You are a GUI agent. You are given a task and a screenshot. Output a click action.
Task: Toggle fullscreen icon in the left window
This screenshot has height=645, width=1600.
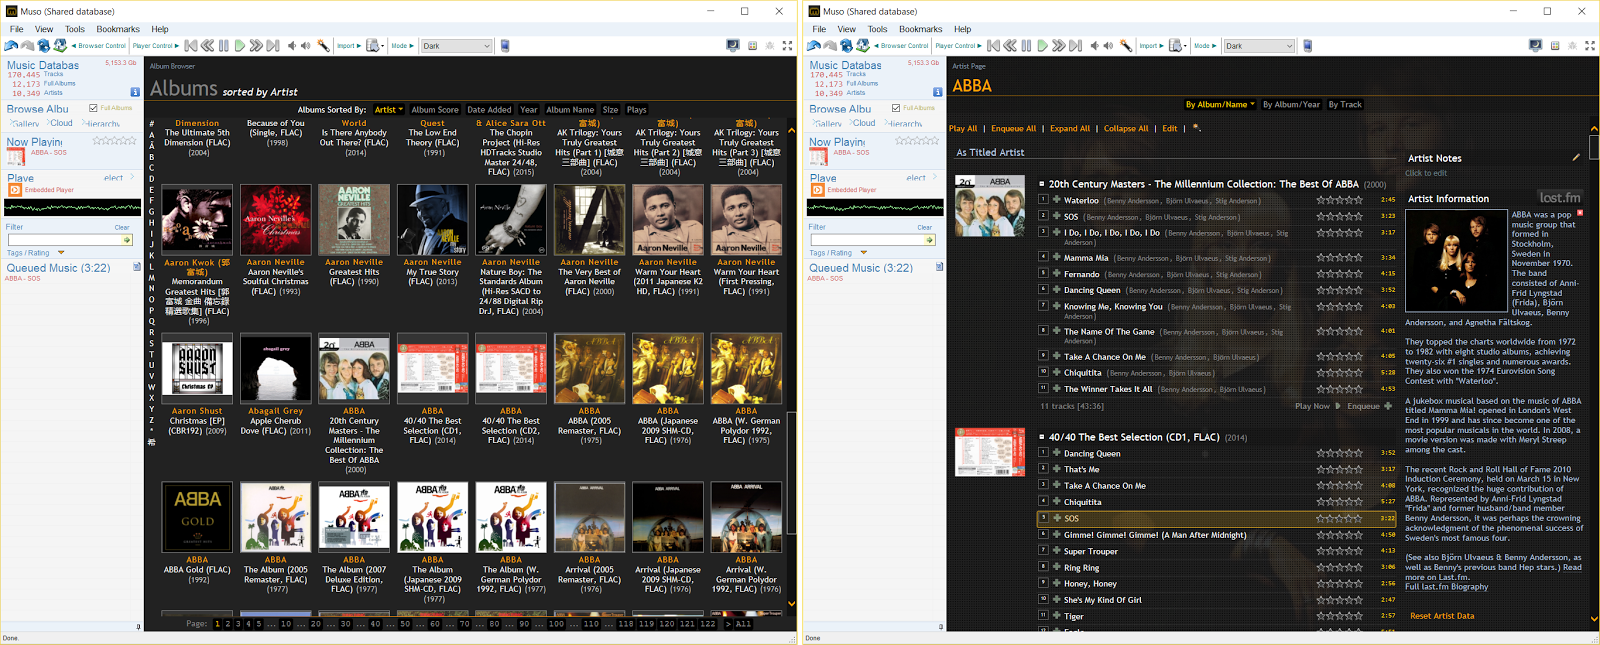point(787,46)
